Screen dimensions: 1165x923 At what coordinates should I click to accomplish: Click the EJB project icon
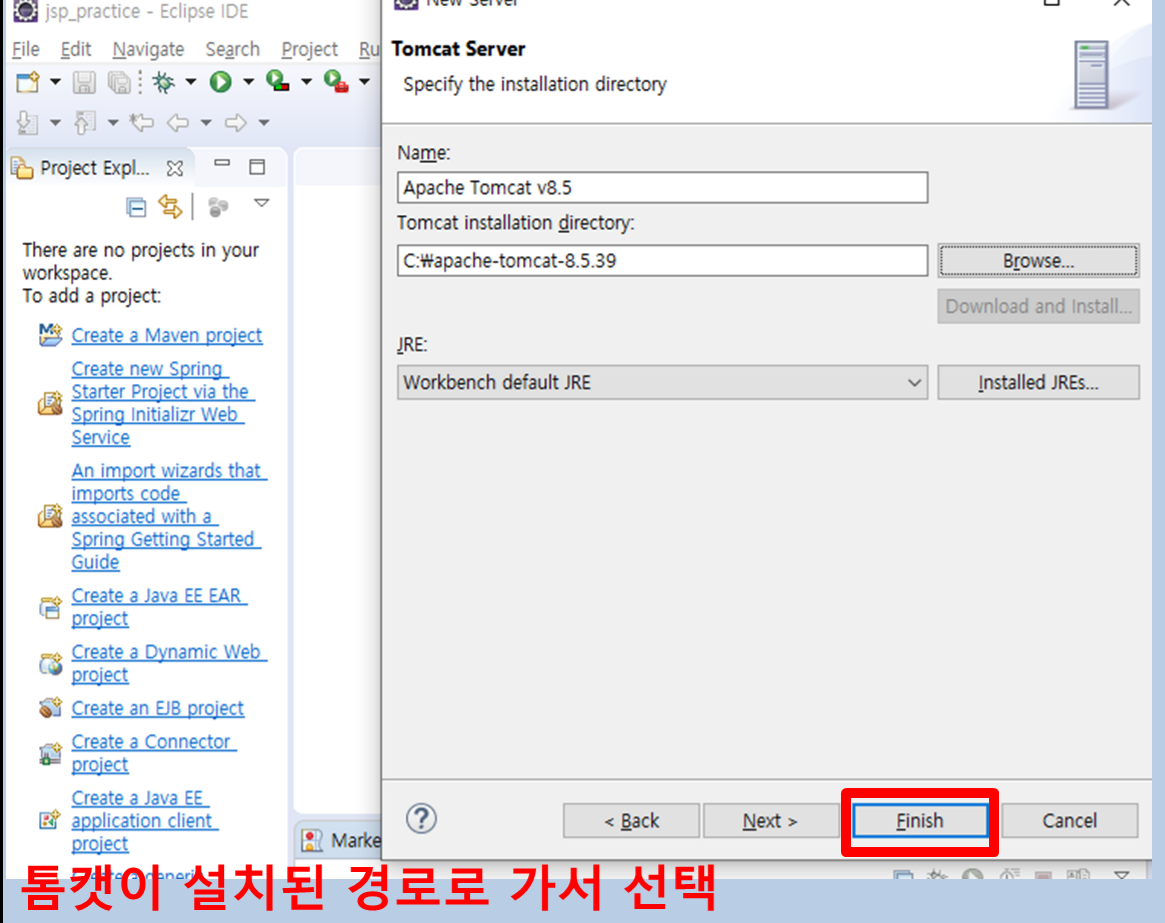click(x=51, y=708)
